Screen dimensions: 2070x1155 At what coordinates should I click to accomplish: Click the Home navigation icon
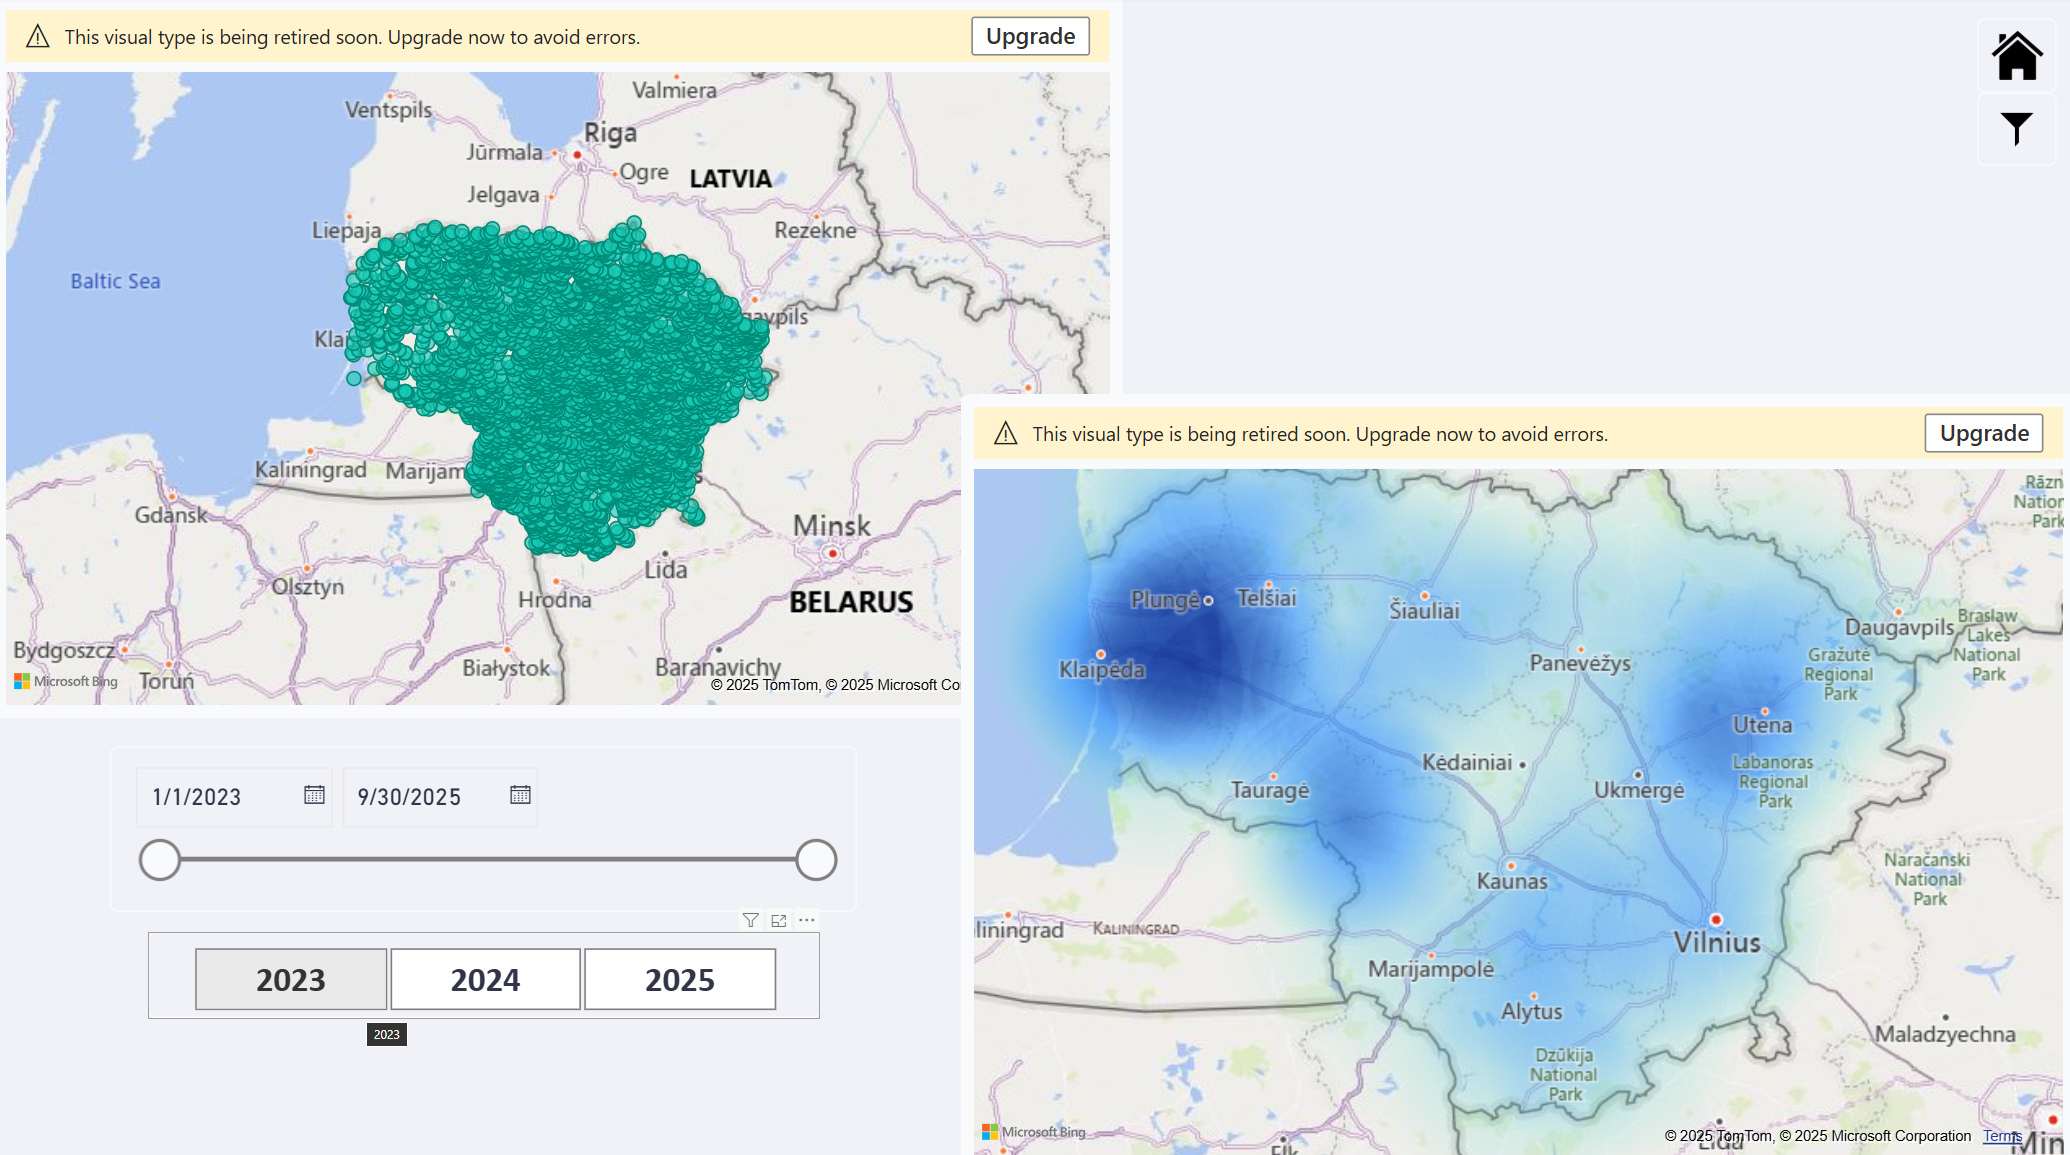pyautogui.click(x=2016, y=56)
